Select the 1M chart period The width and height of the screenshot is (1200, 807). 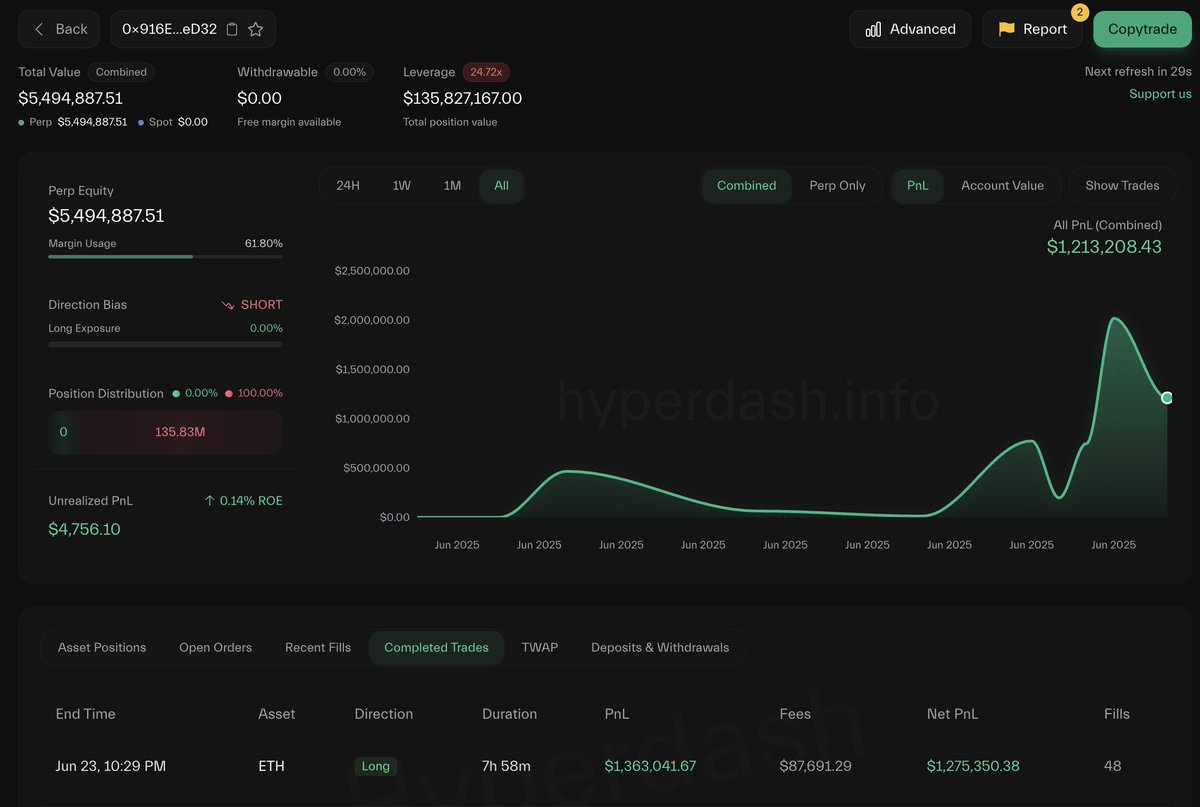coord(452,185)
